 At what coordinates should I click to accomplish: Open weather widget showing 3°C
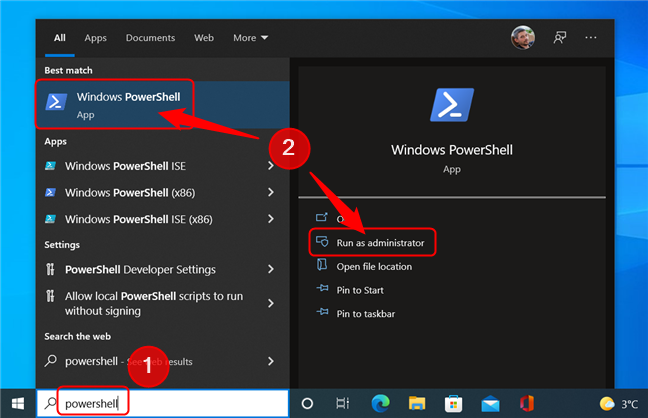click(619, 404)
